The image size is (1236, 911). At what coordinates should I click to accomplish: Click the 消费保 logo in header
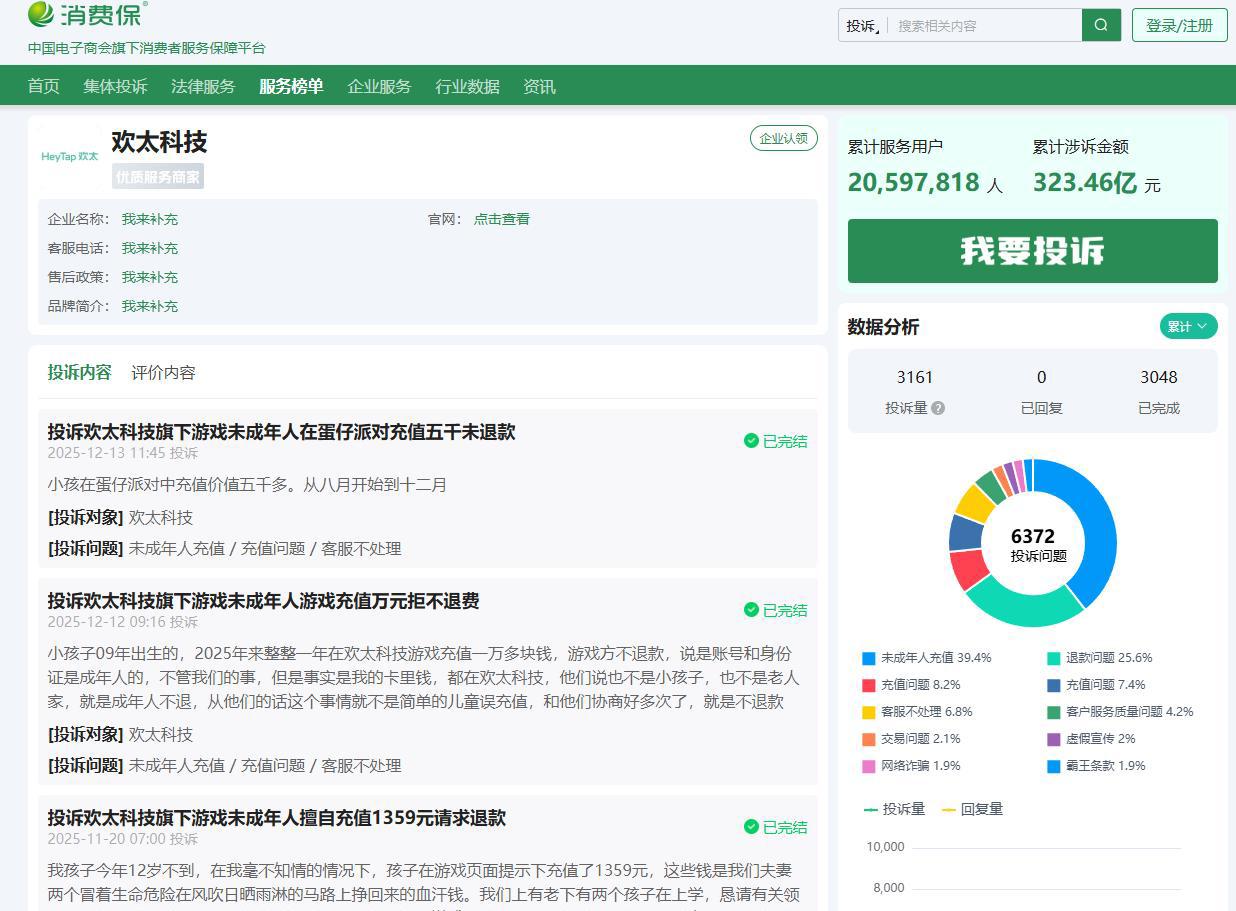pos(88,15)
